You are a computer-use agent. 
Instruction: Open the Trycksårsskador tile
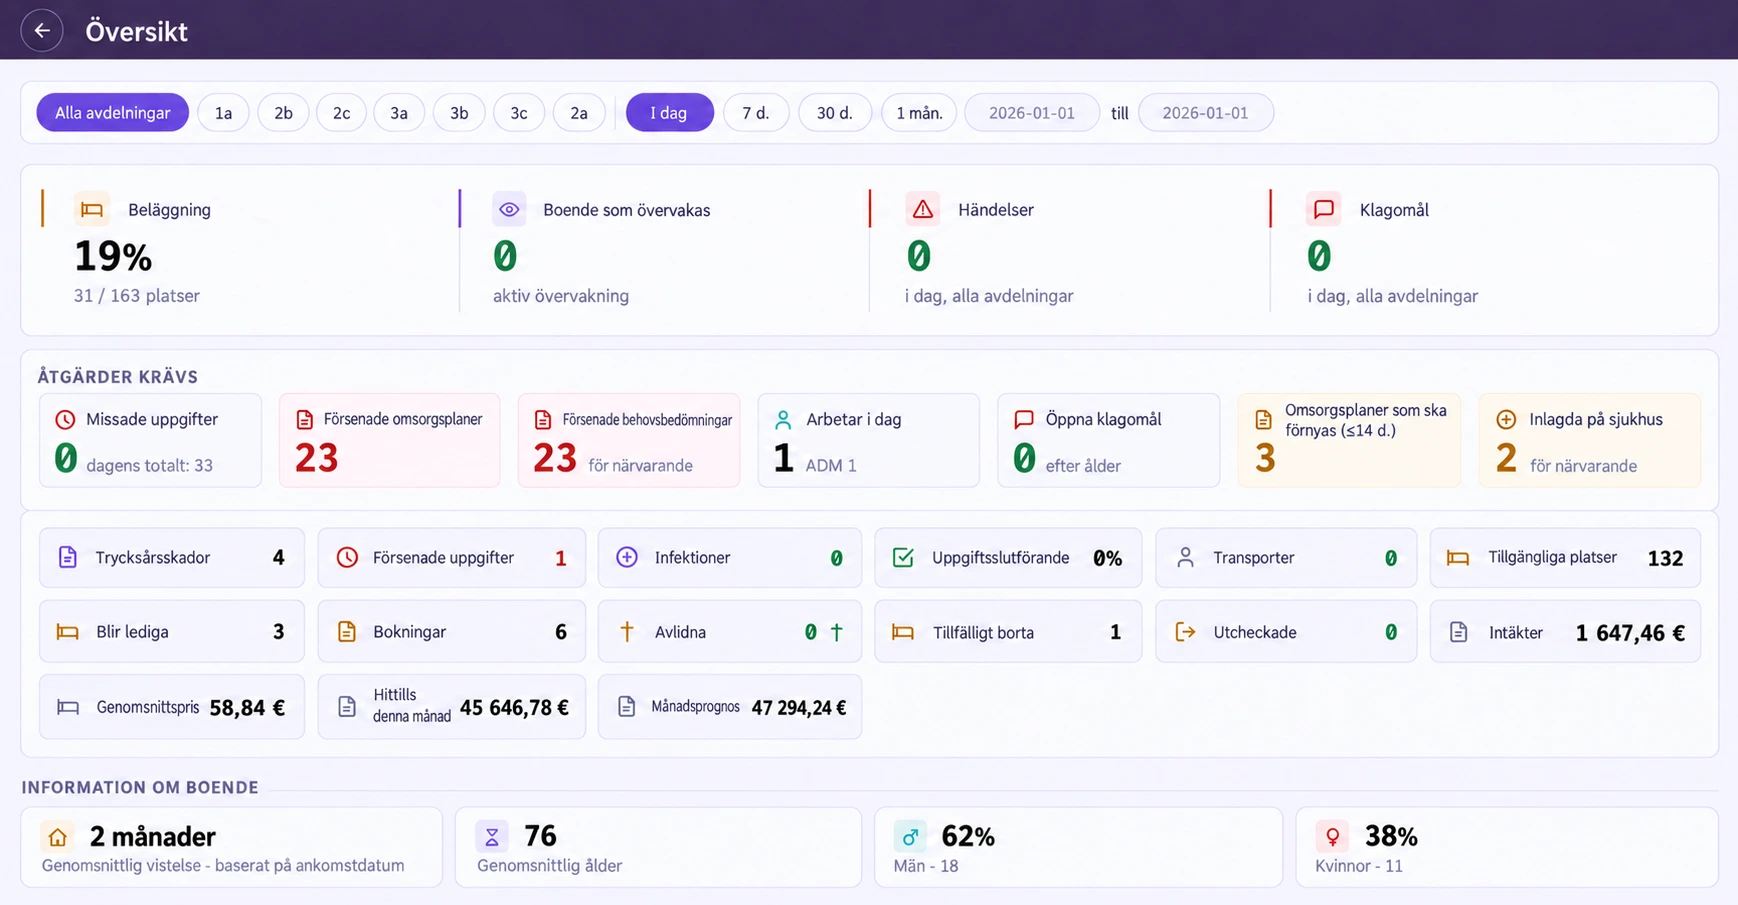pos(171,557)
